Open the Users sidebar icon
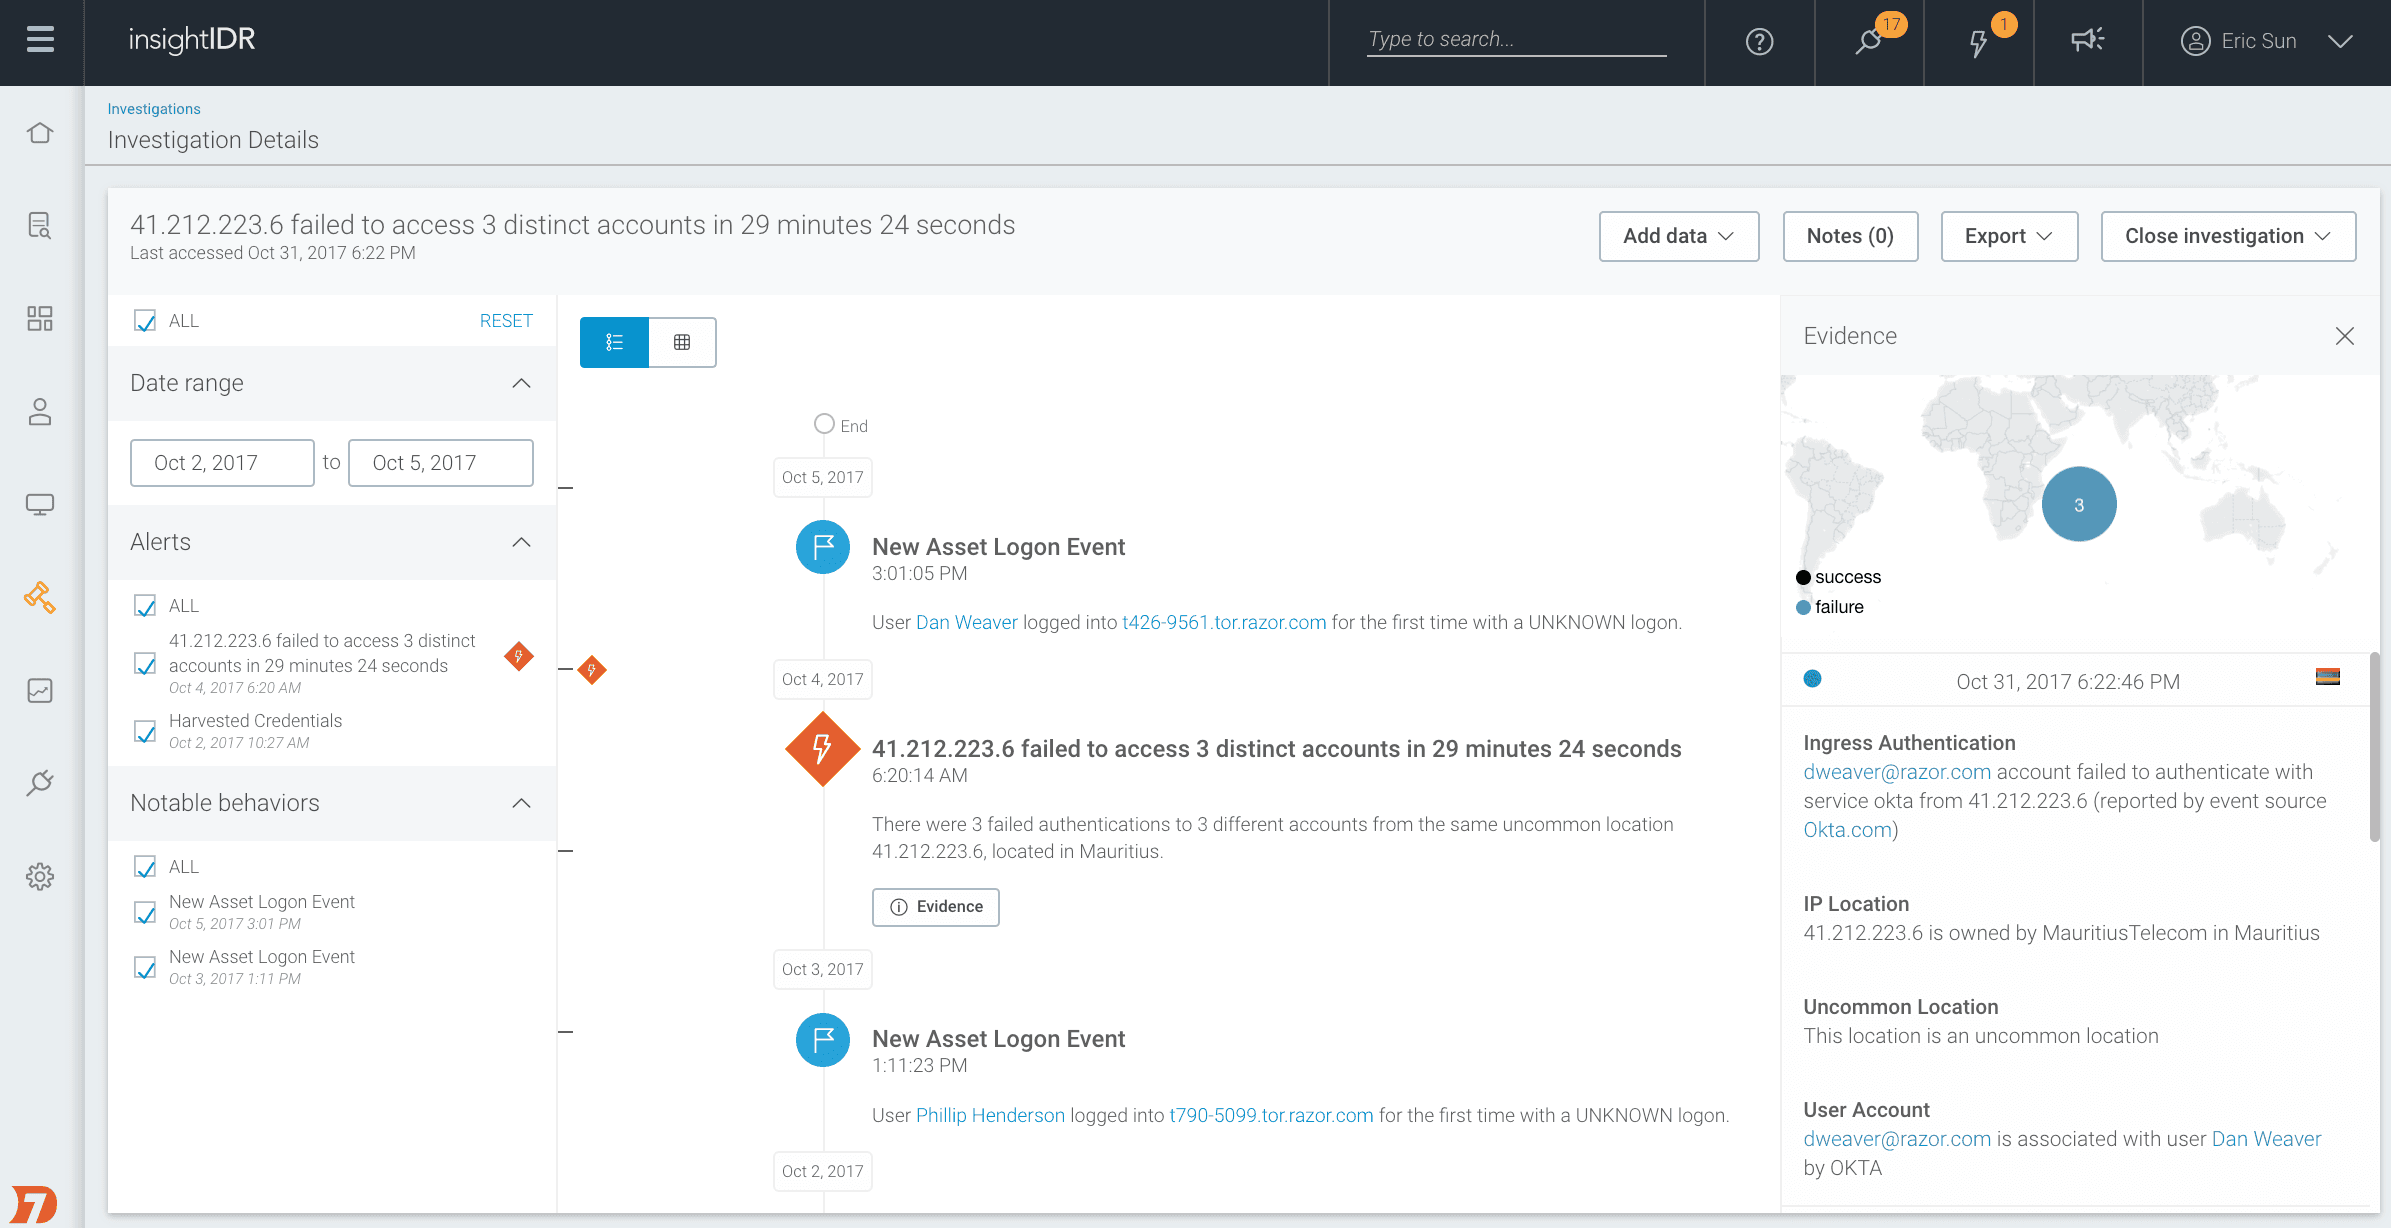 coord(39,412)
